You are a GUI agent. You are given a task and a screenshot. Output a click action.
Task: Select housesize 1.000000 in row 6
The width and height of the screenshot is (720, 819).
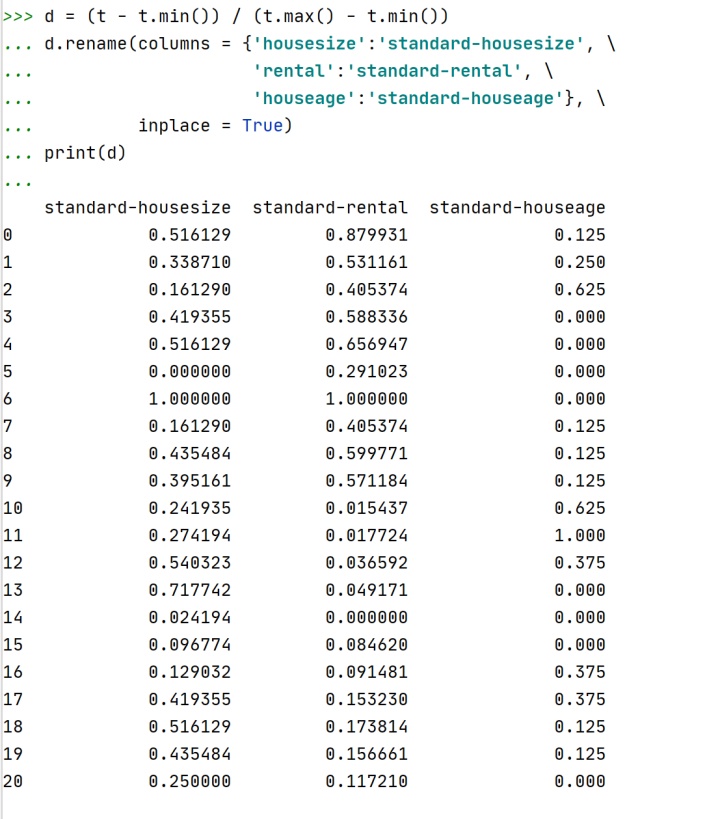click(x=190, y=399)
